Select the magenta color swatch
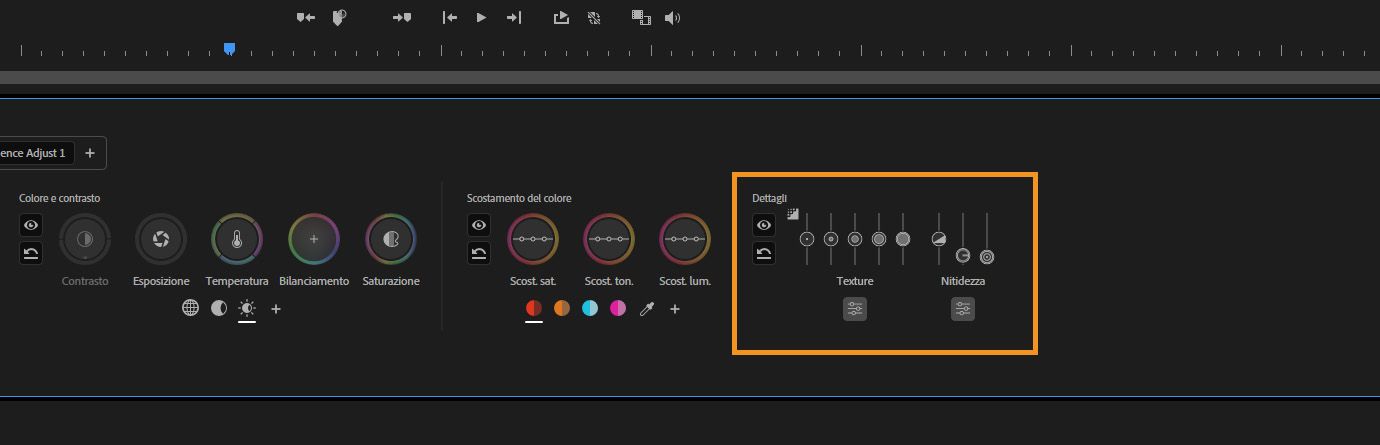Image resolution: width=1380 pixels, height=445 pixels. coord(618,309)
